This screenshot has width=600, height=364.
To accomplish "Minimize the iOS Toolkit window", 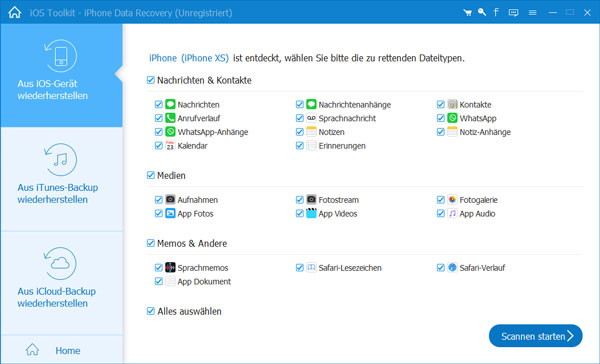I will click(x=553, y=13).
